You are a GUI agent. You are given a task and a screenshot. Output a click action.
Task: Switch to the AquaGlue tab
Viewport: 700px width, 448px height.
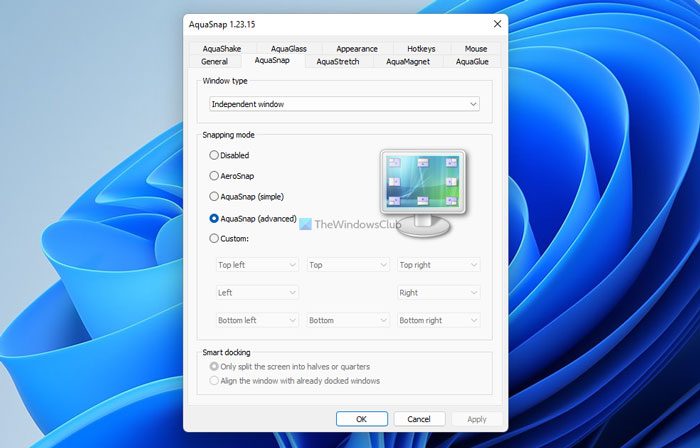coord(472,62)
